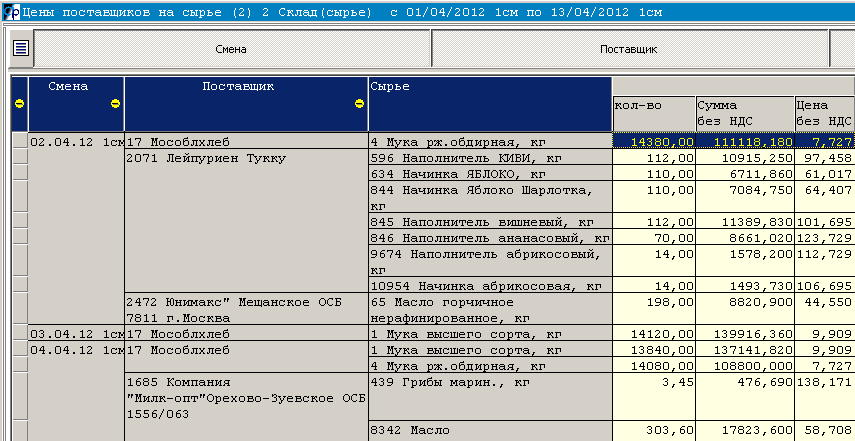
Task: Click sum cell 139916,360
Action: click(745, 334)
